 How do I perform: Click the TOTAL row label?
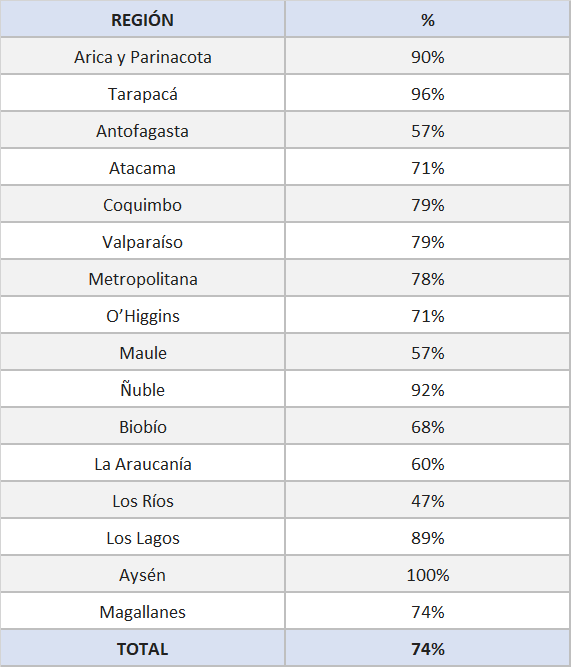click(143, 648)
